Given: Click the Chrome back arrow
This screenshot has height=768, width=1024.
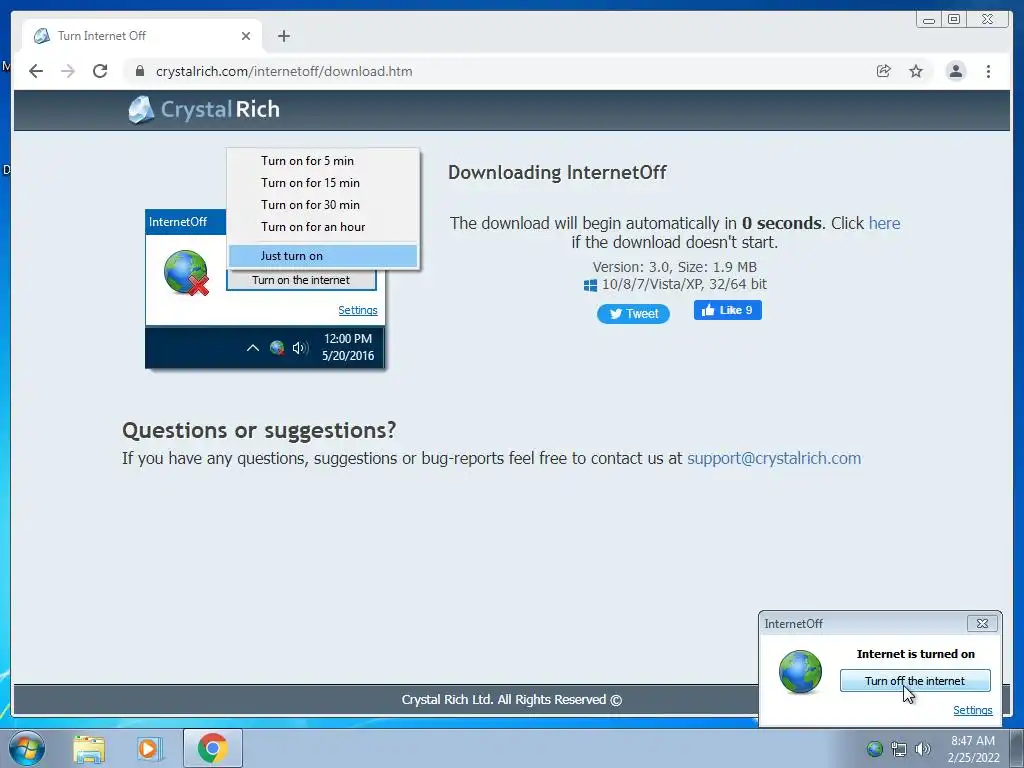Looking at the screenshot, I should pos(36,71).
